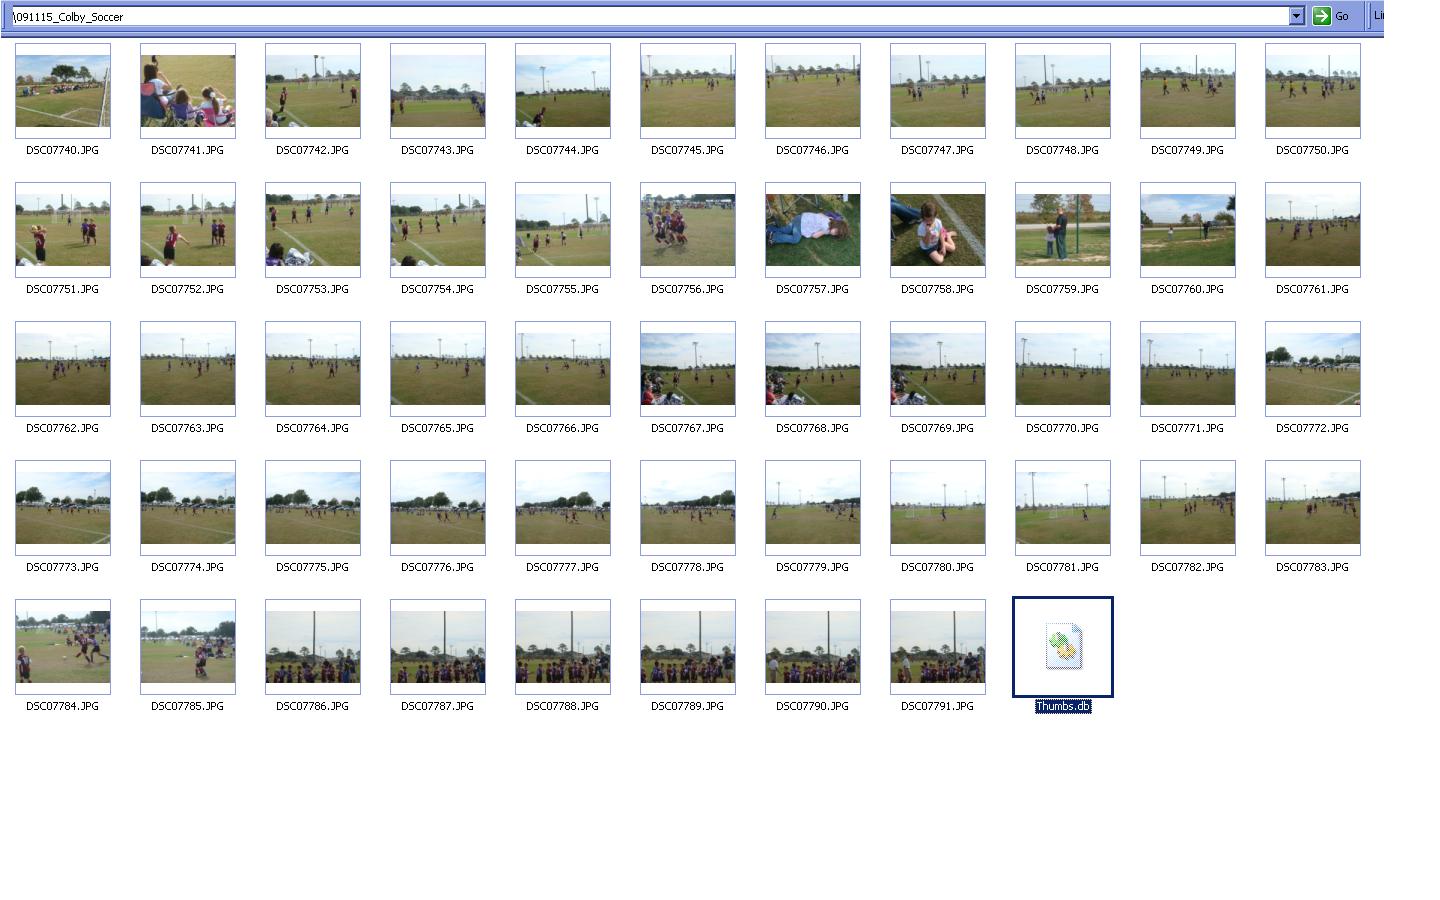Select thumbnail DSC07750.JPG

[x=1313, y=91]
